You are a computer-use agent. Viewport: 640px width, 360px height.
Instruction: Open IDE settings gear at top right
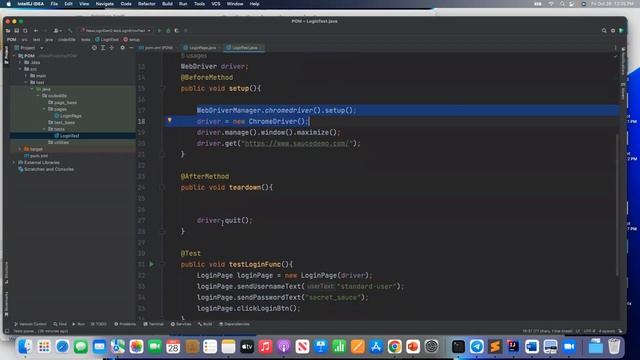pos(613,31)
